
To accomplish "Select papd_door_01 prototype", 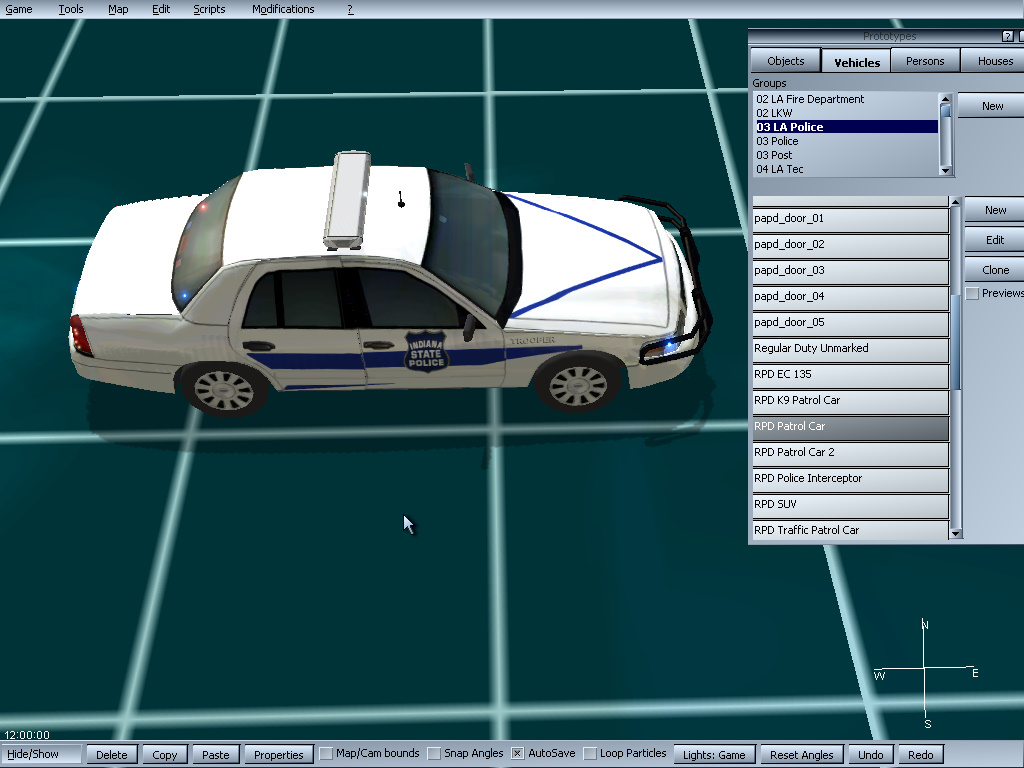I will pyautogui.click(x=850, y=219).
